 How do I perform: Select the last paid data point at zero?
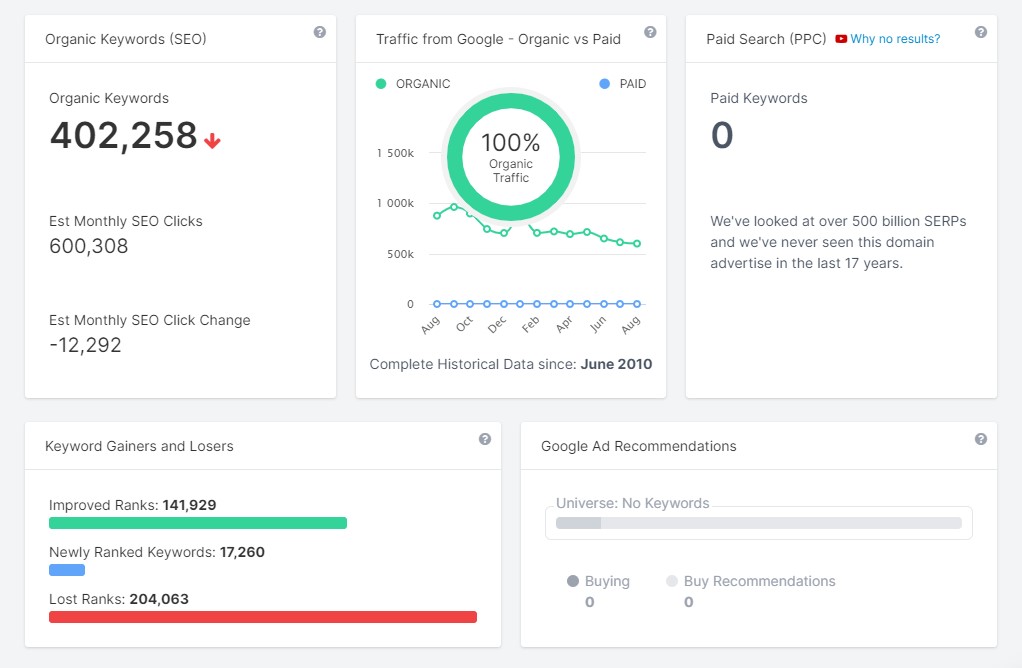pyautogui.click(x=637, y=304)
